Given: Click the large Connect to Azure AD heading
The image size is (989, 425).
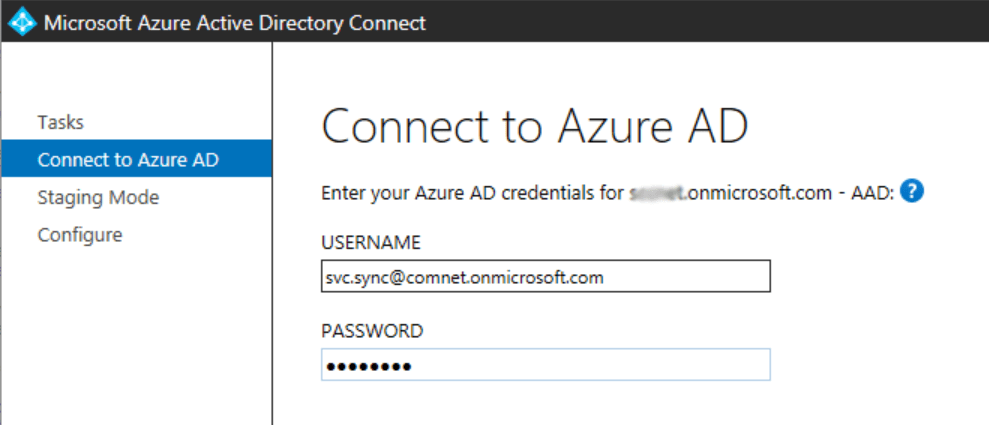Looking at the screenshot, I should (535, 127).
